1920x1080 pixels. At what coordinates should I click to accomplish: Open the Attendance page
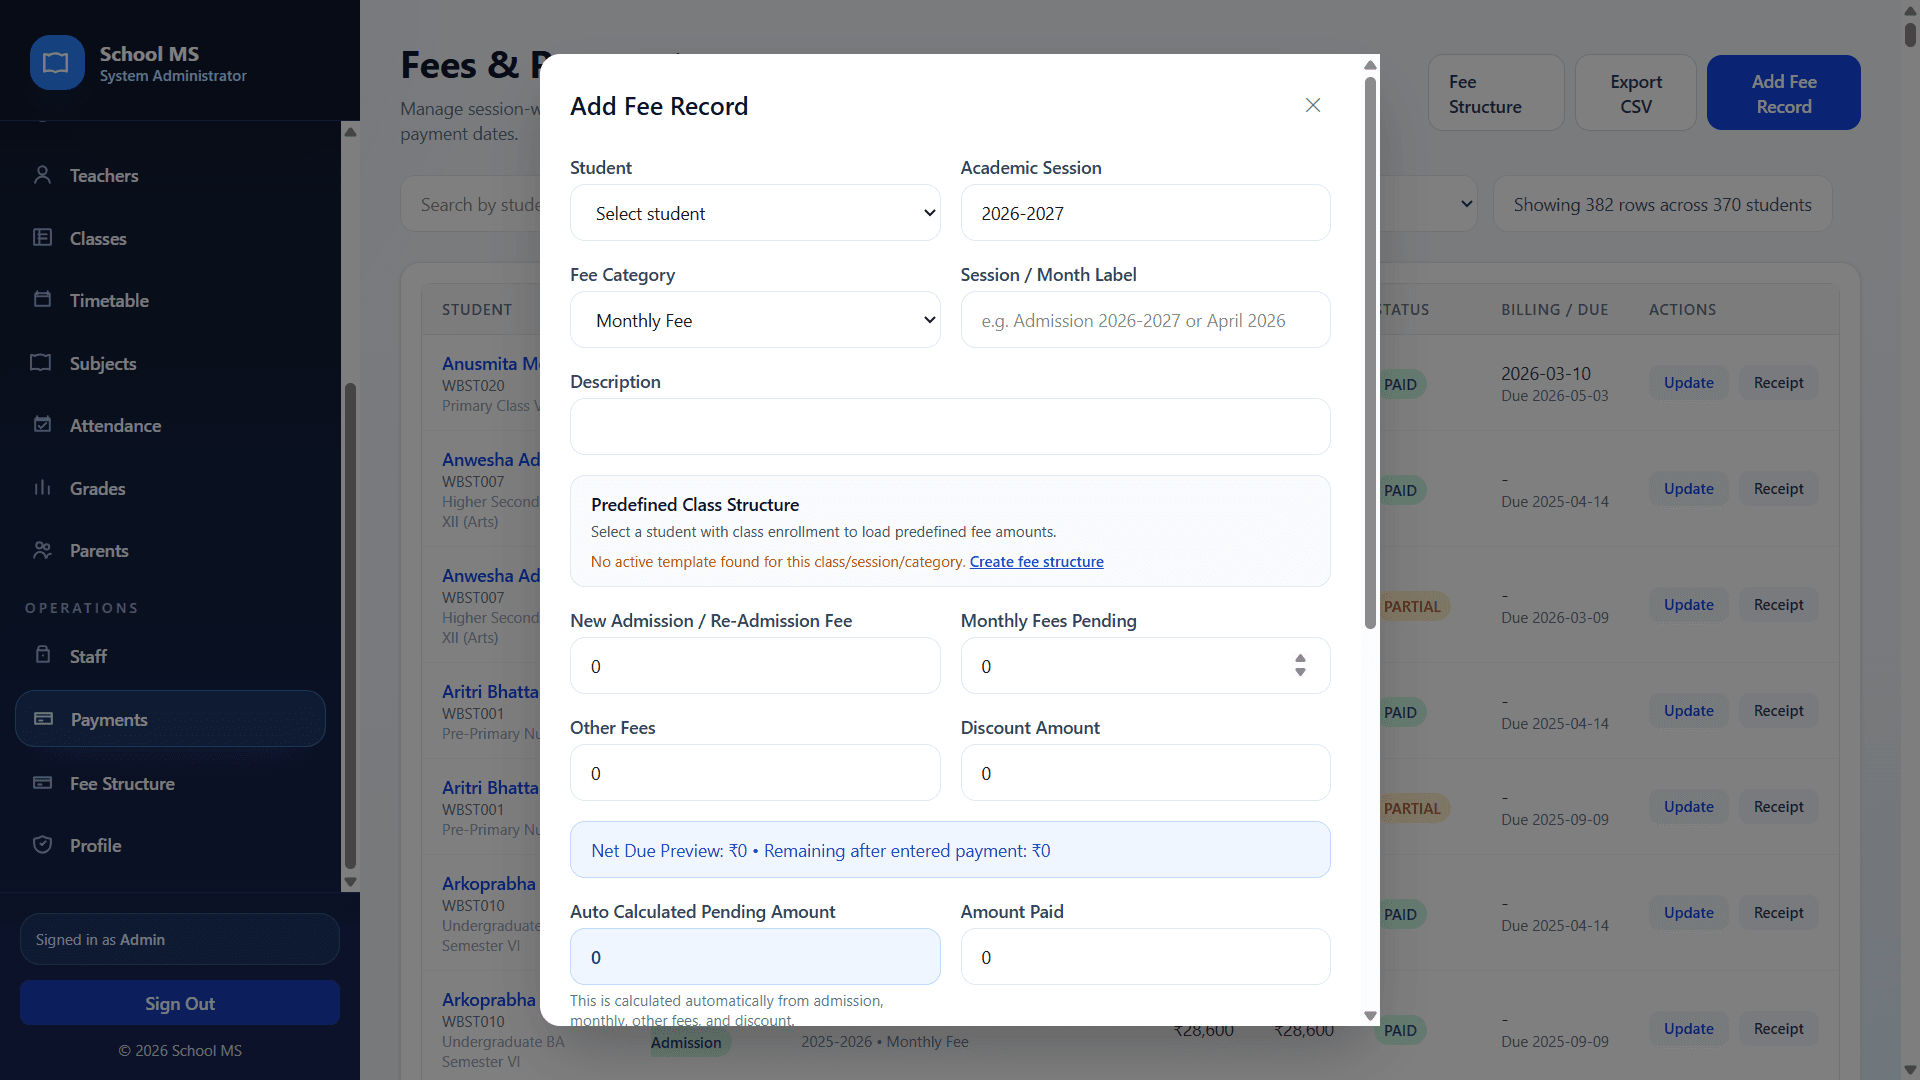click(115, 426)
